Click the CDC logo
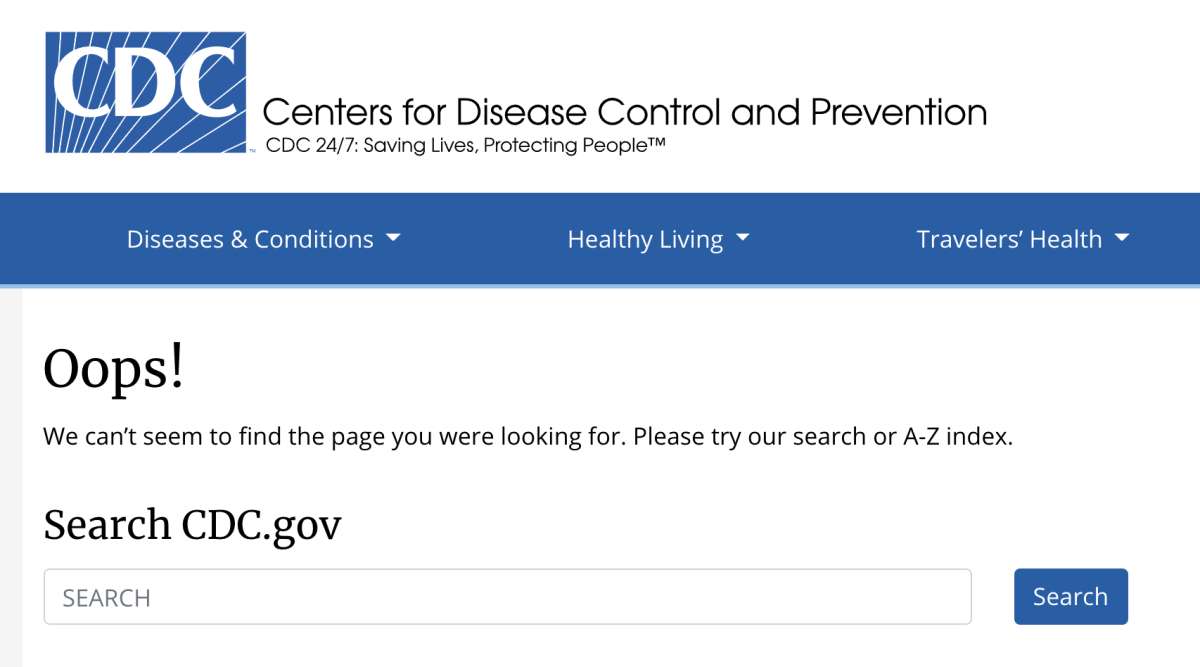 point(146,92)
